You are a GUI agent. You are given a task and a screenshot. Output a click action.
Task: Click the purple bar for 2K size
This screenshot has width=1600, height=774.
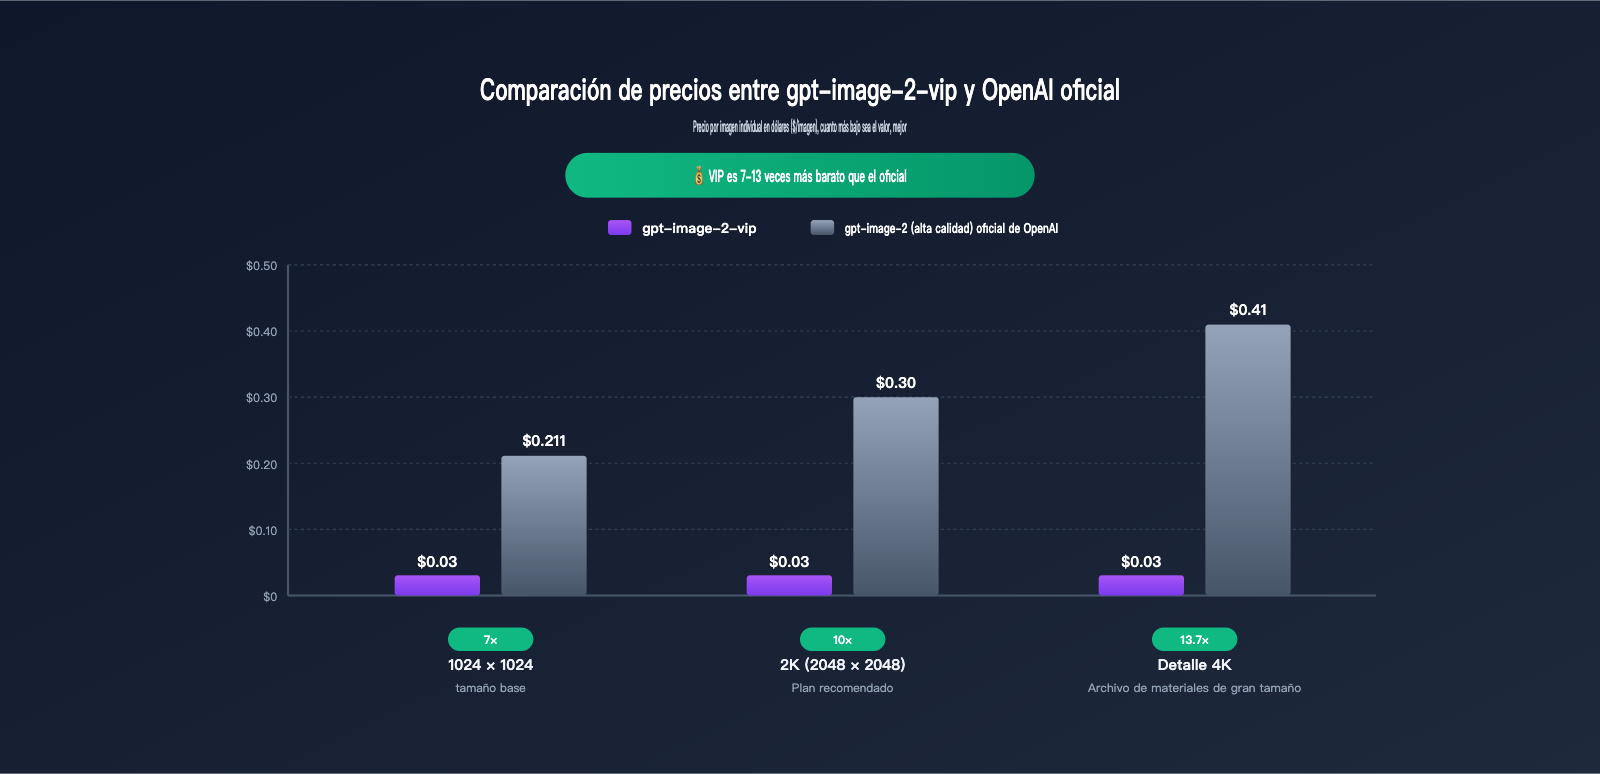[789, 586]
